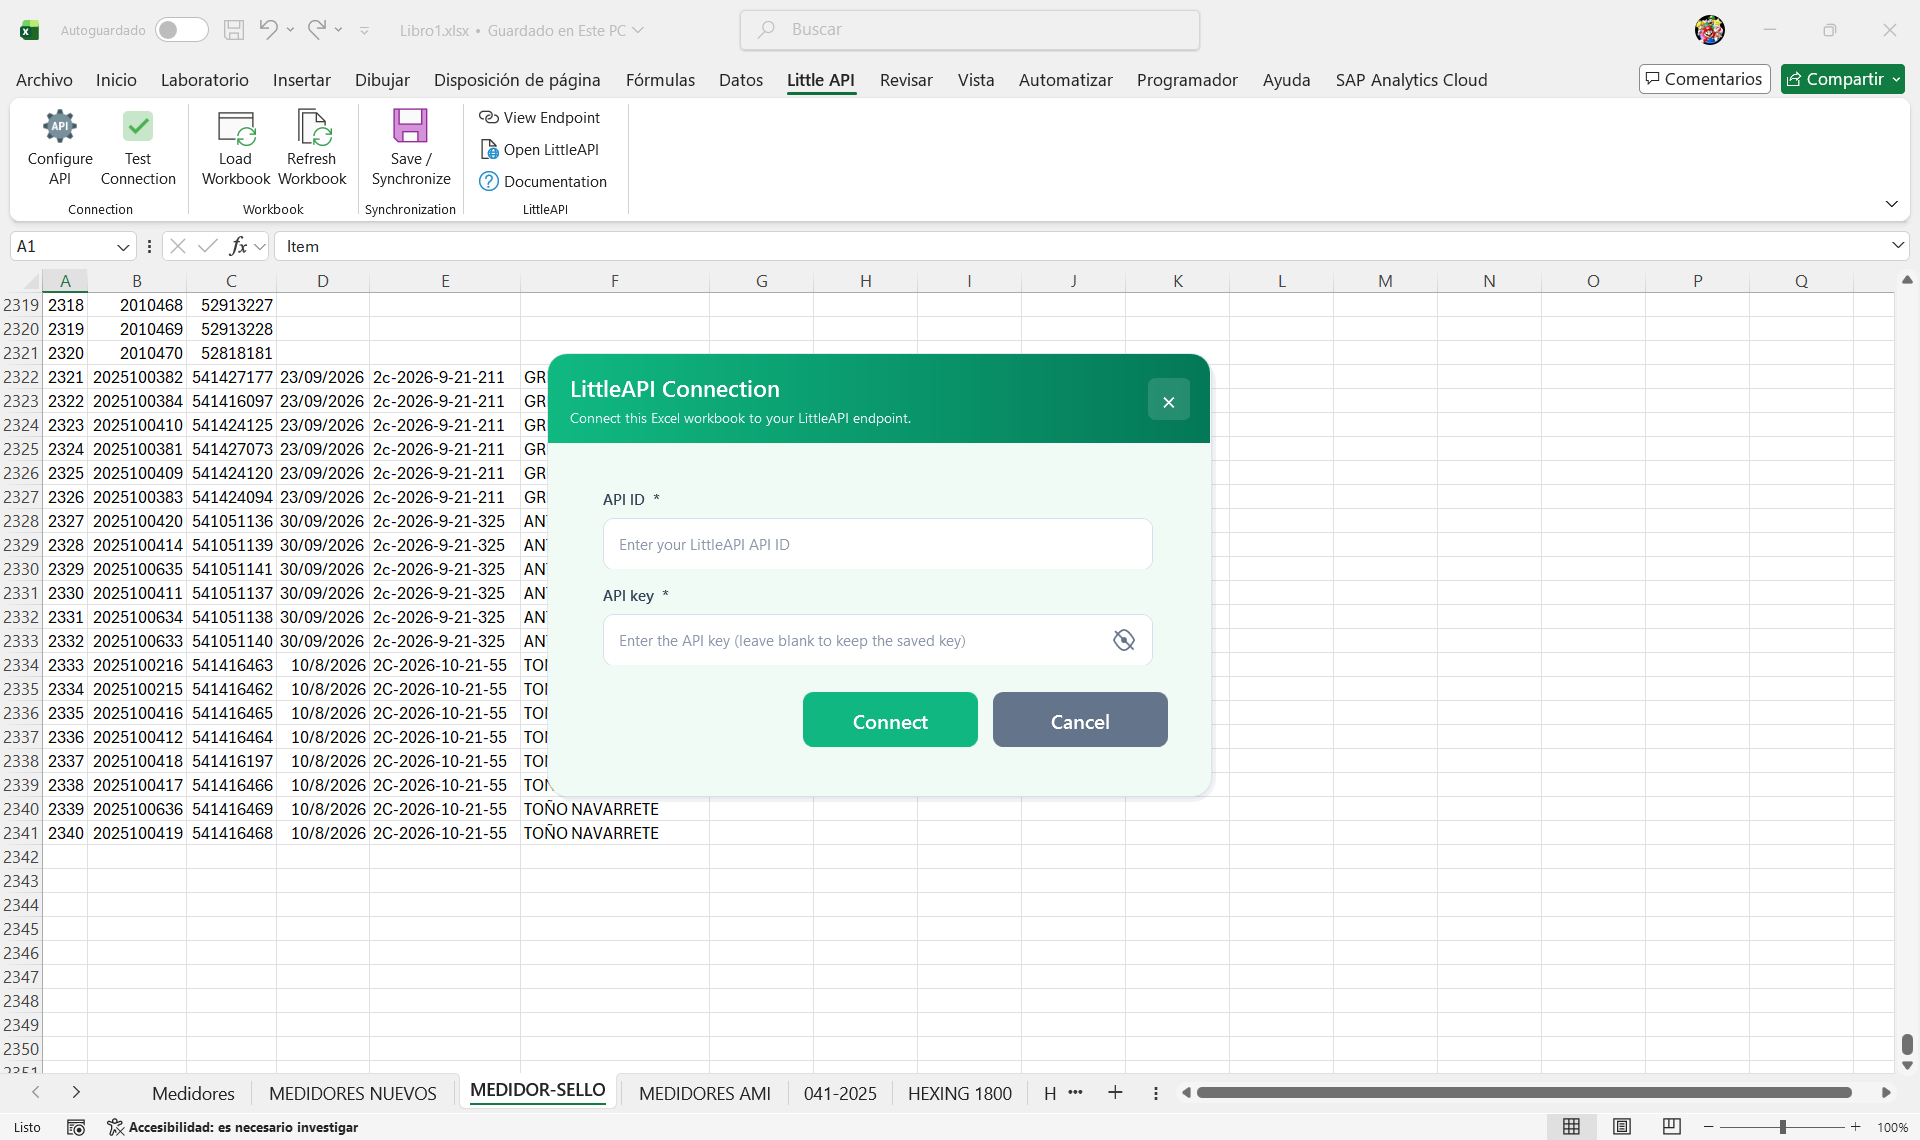Open the file location dropdown in title
The image size is (1920, 1140).
pyautogui.click(x=638, y=30)
